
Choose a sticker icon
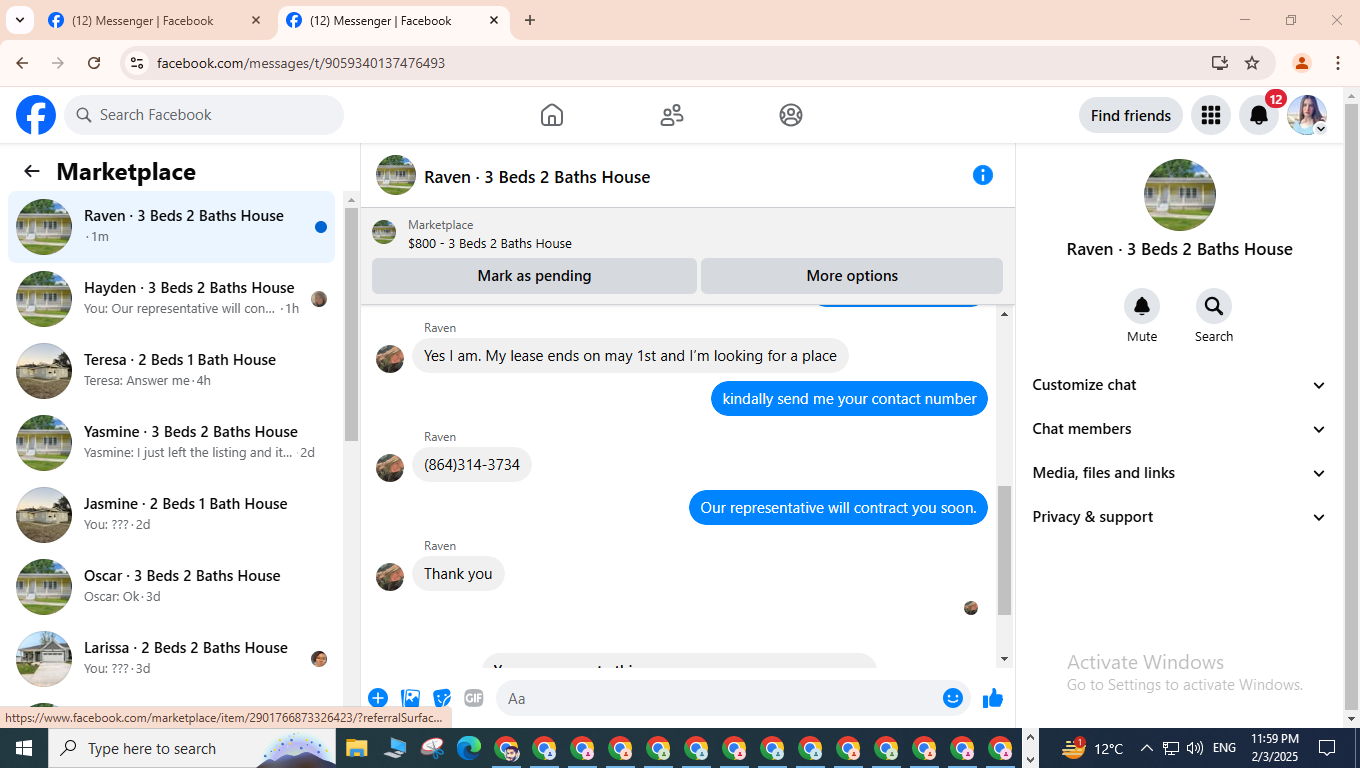tap(442, 698)
